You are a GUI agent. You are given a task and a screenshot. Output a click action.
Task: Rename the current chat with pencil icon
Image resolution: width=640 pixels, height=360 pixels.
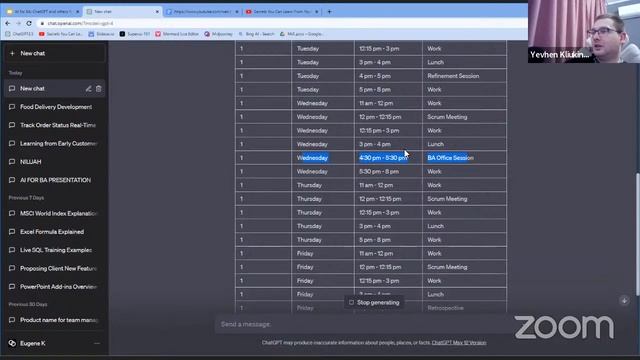point(88,89)
